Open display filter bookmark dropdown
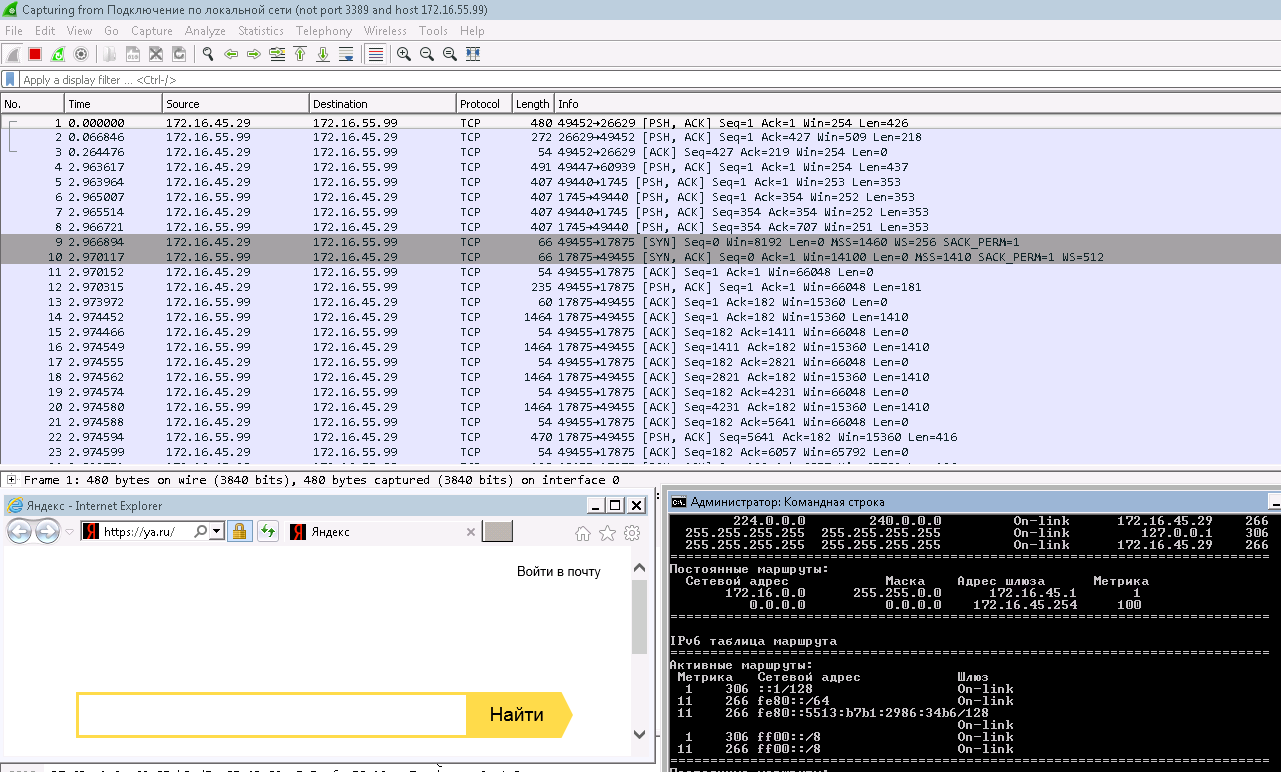Image resolution: width=1281 pixels, height=772 pixels. 10,80
